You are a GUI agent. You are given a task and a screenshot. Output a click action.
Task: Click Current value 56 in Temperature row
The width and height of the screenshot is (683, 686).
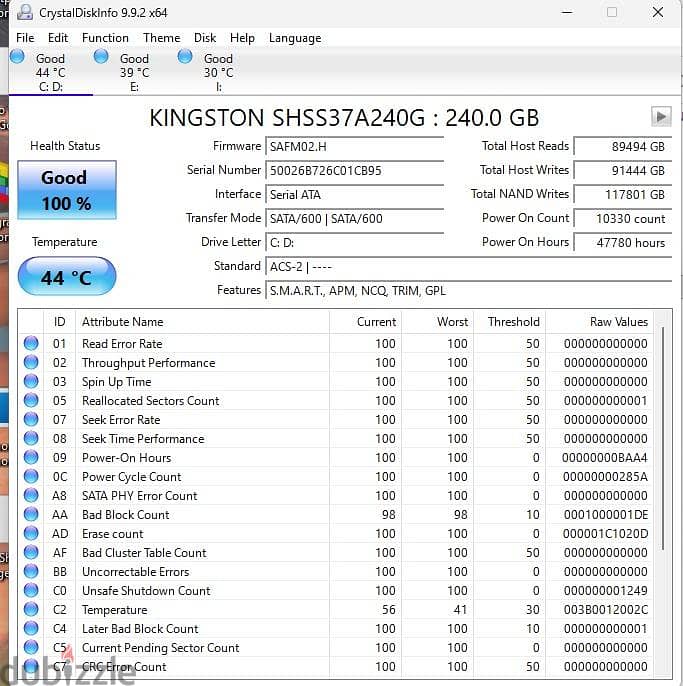[x=389, y=609]
